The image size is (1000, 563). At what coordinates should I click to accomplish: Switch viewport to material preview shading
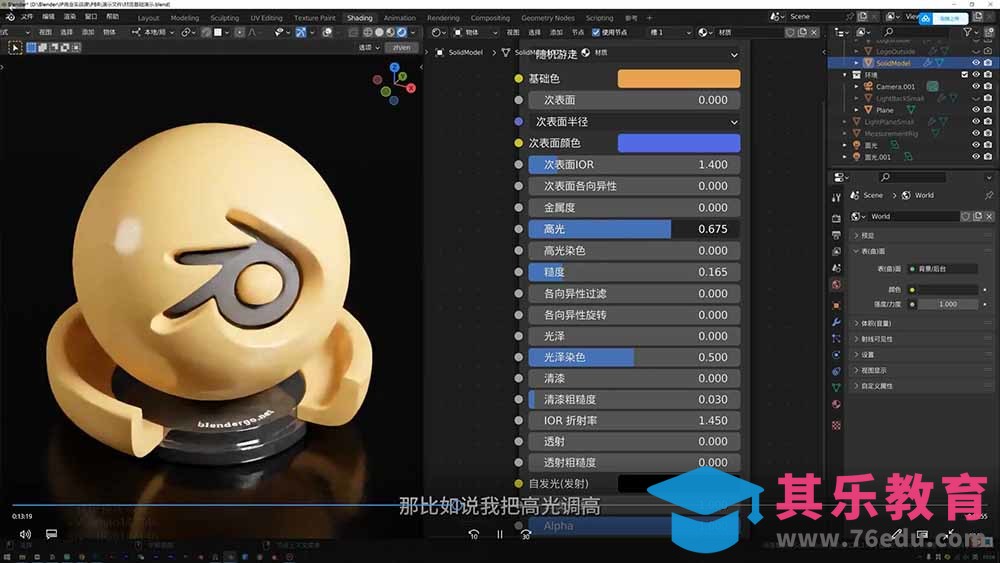click(390, 32)
